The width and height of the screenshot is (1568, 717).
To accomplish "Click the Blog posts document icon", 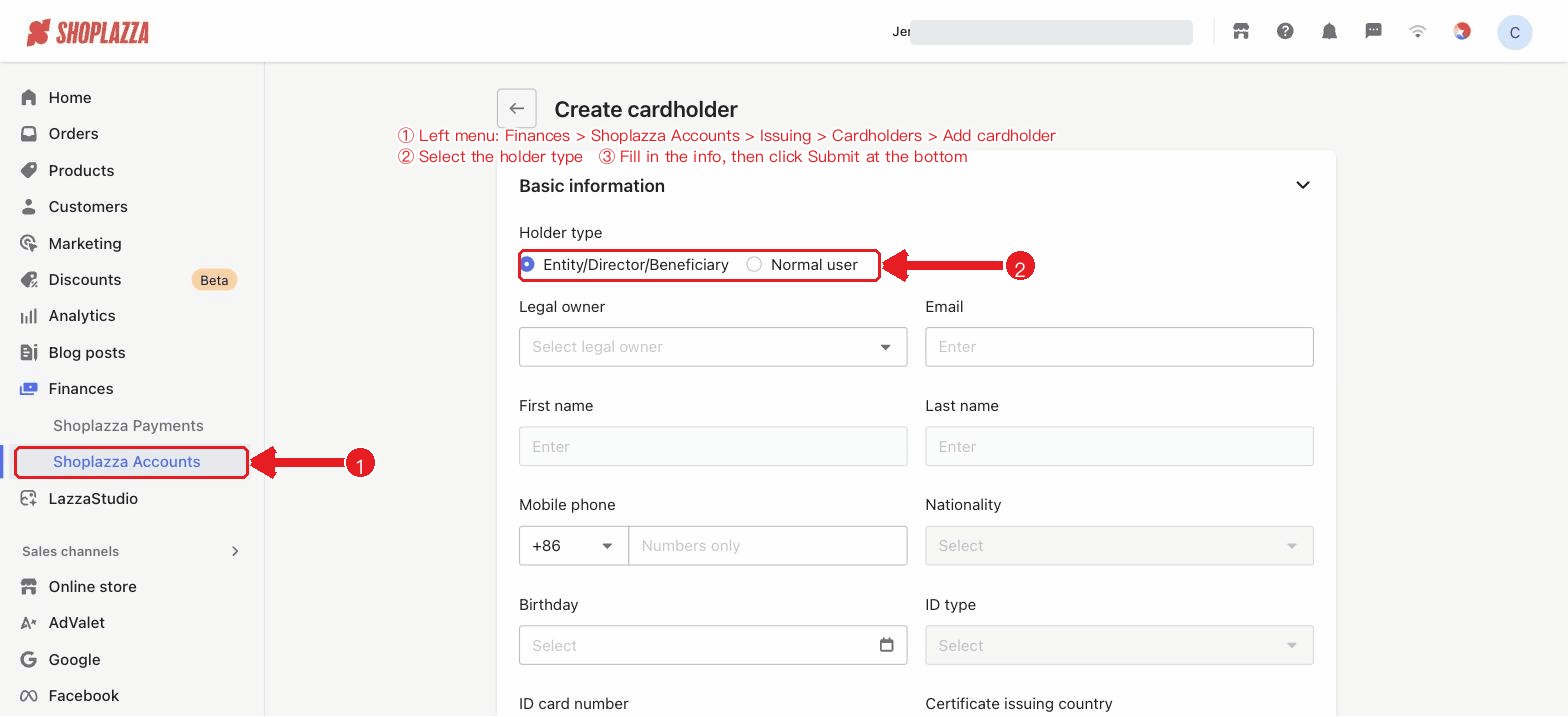I will [x=29, y=352].
